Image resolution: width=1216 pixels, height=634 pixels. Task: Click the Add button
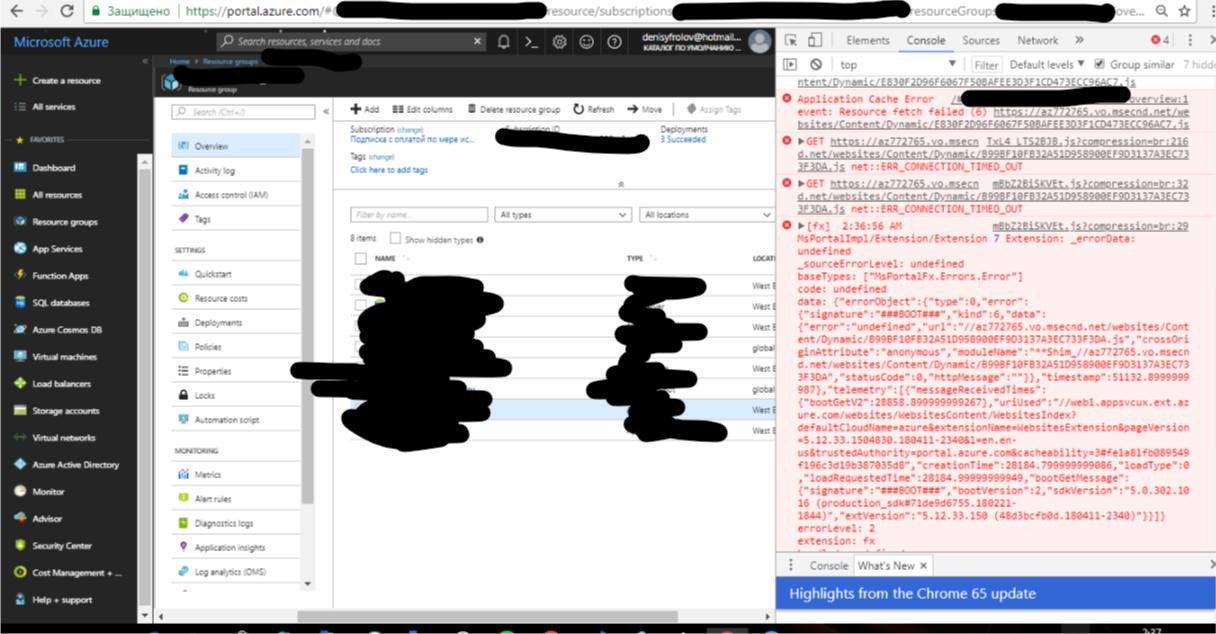tap(365, 110)
